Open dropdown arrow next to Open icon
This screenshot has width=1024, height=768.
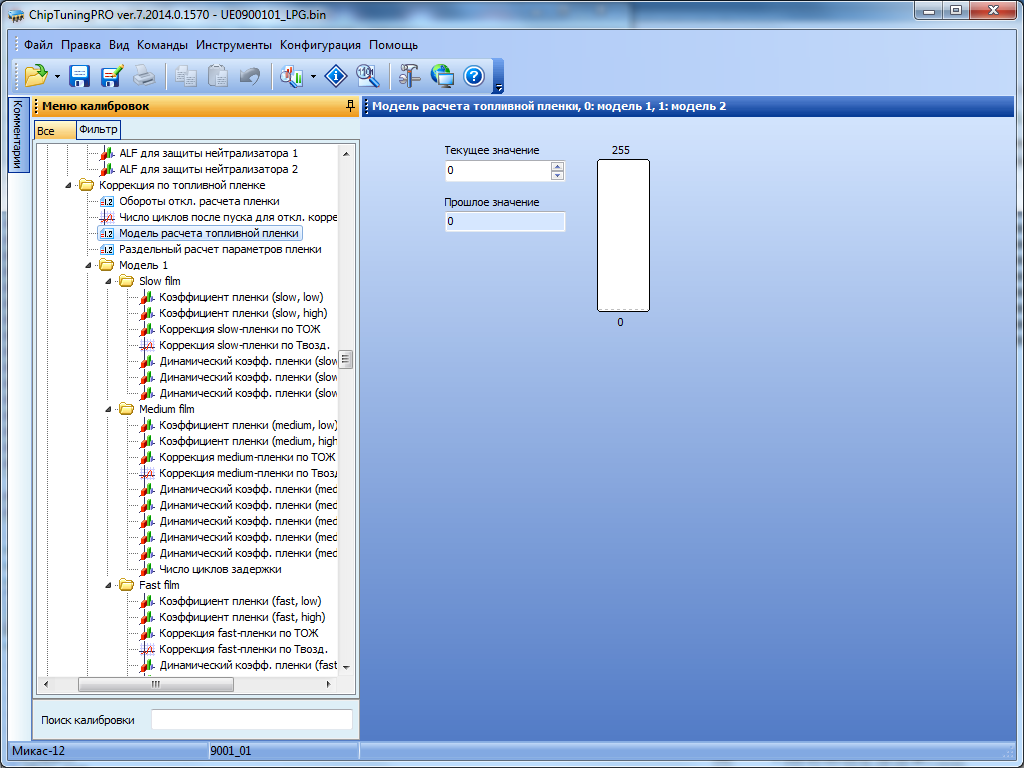pyautogui.click(x=58, y=76)
